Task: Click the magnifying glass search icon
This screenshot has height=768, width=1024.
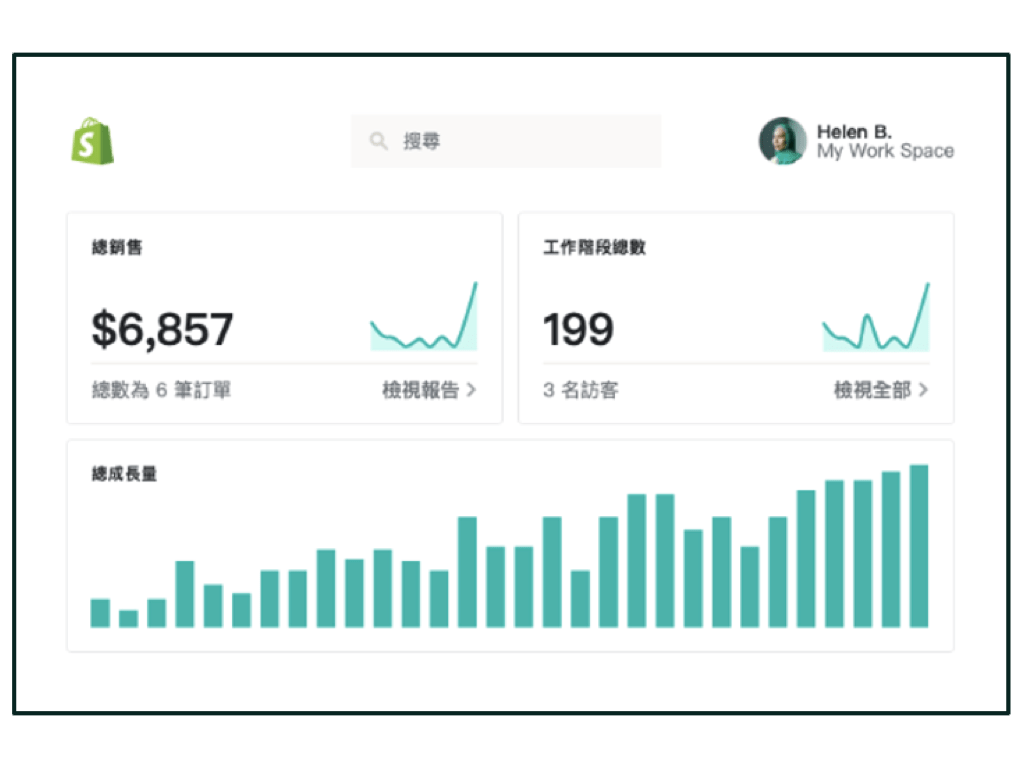Action: tap(378, 141)
